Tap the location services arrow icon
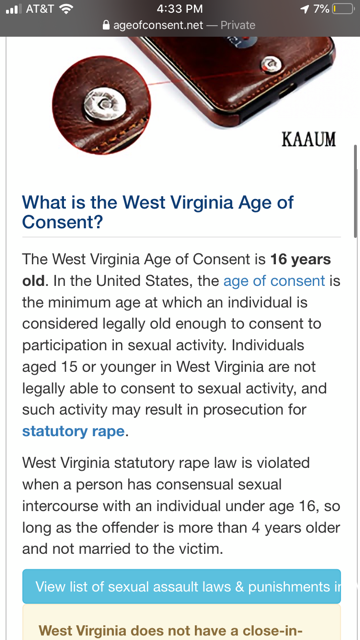 pos(304,9)
